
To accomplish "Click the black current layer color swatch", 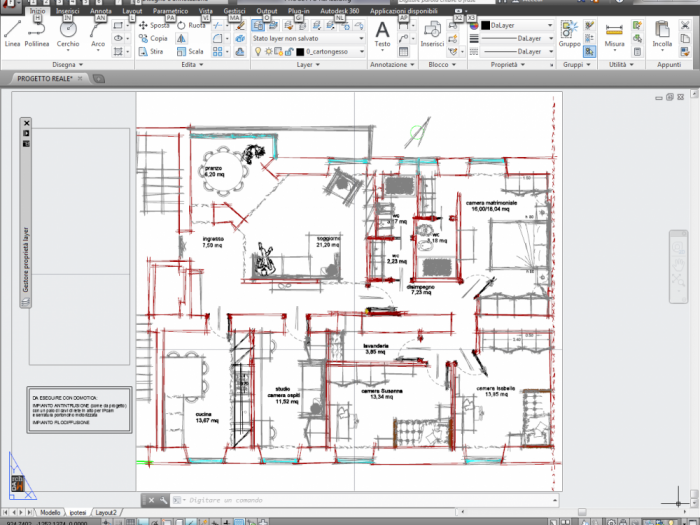I will click(300, 52).
